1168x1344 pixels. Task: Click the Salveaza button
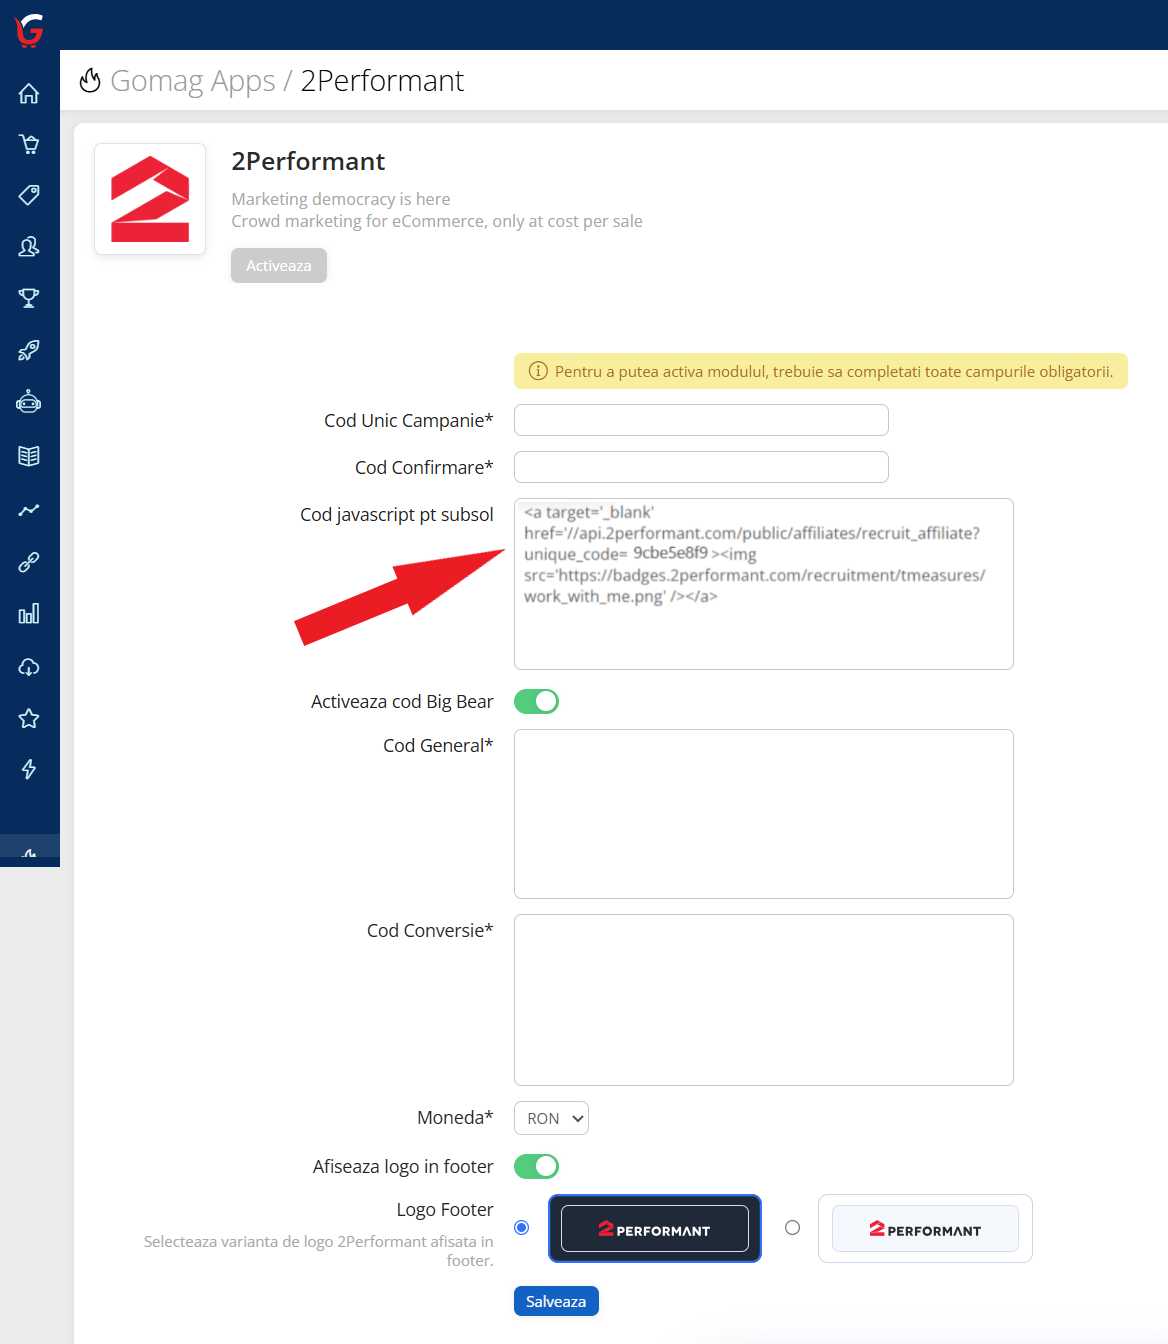point(556,1301)
